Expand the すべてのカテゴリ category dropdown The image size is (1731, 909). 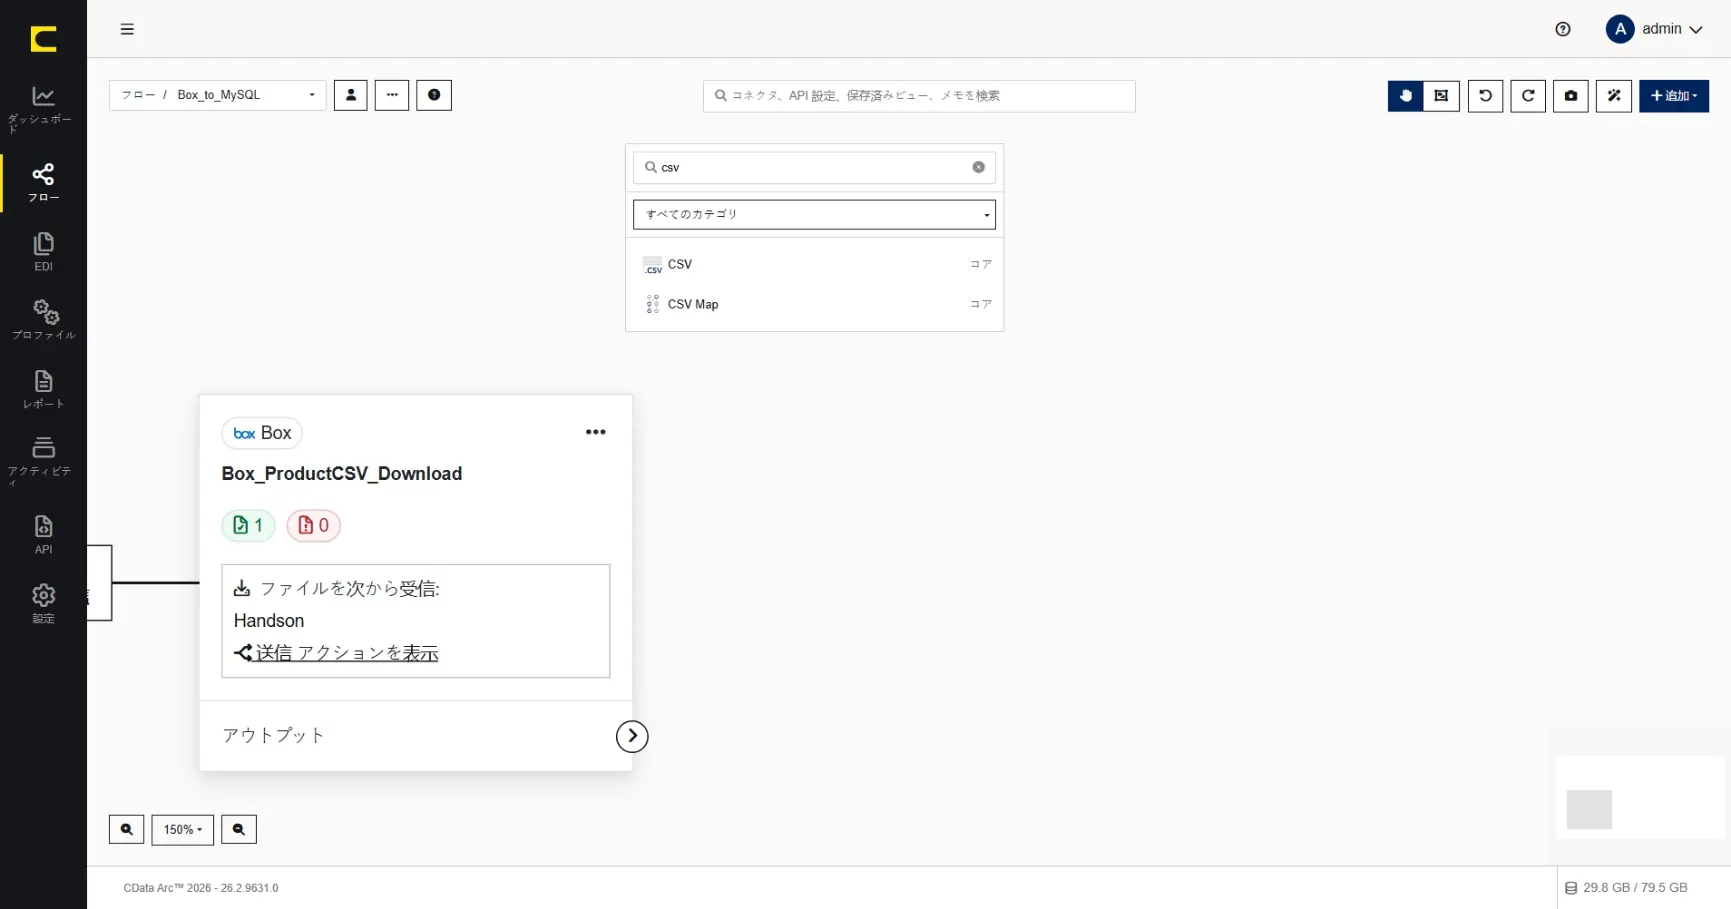click(x=814, y=214)
